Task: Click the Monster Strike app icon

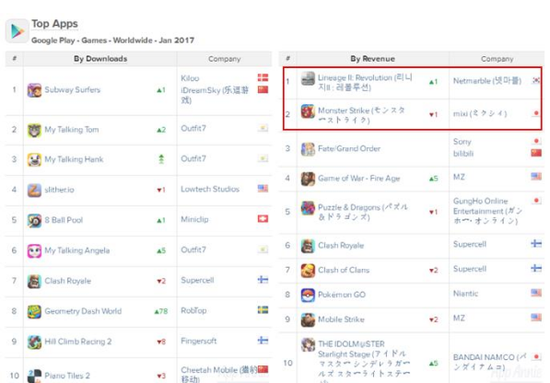Action: 308,111
